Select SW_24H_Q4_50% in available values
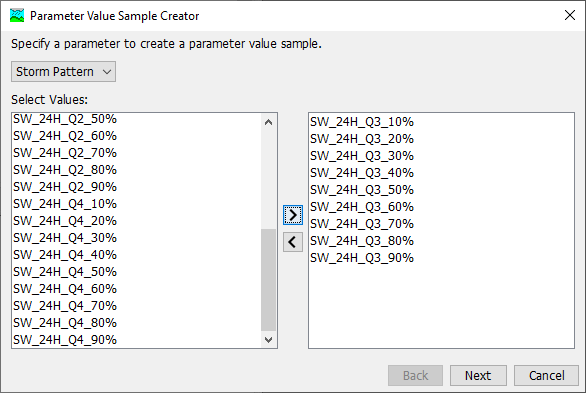The width and height of the screenshot is (586, 393). coord(137,272)
